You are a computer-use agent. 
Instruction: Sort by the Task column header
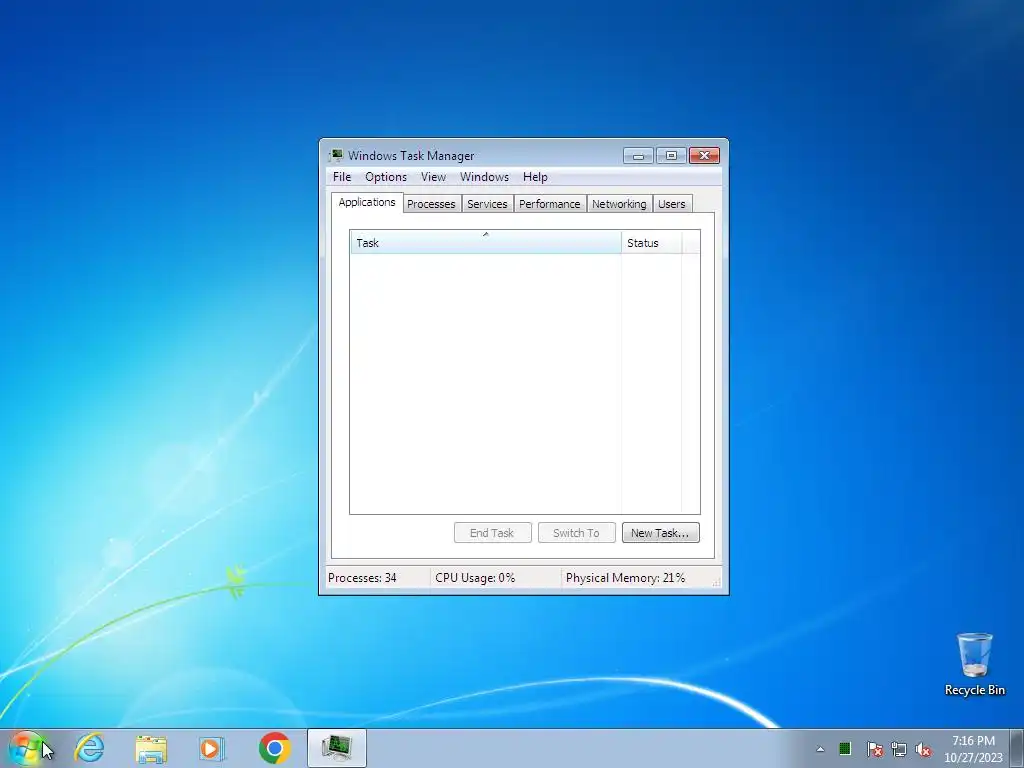pyautogui.click(x=486, y=243)
